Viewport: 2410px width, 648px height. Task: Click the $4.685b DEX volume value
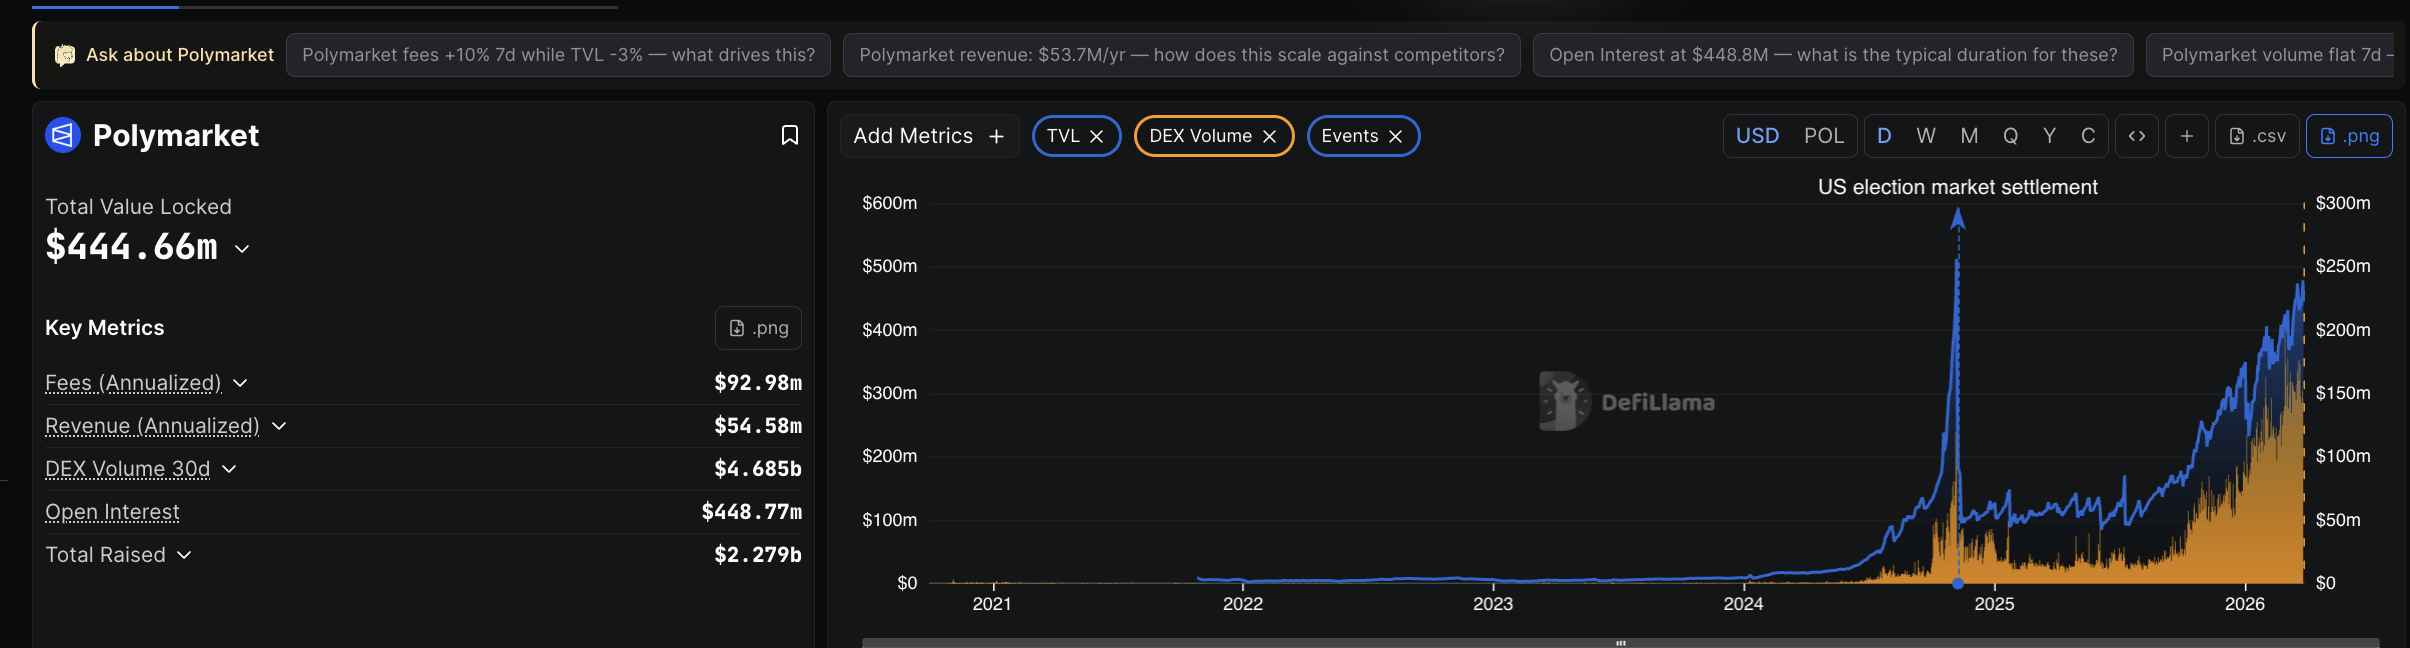(758, 469)
